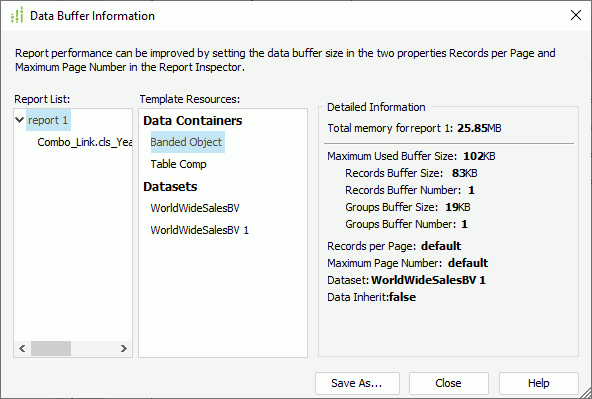Screen dimensions: 592x399
Task: Select WorldWideSalesBV 1 dataset
Action: [199, 230]
